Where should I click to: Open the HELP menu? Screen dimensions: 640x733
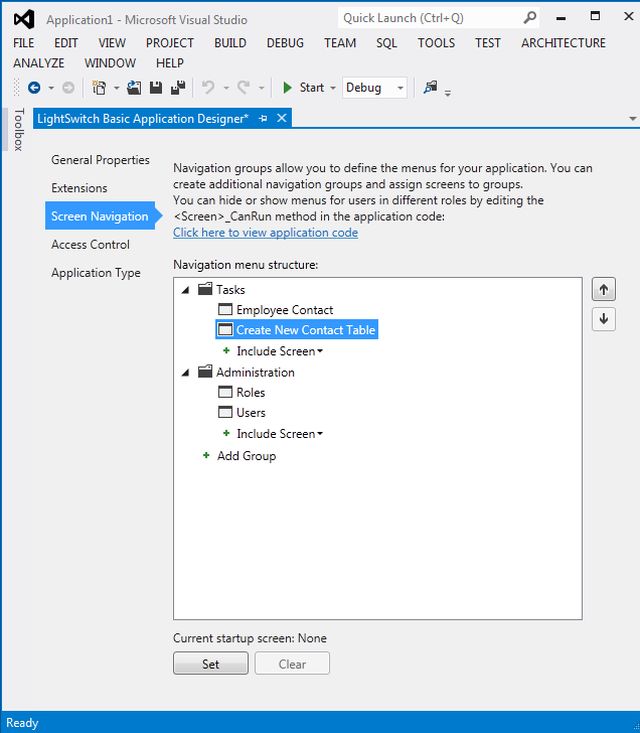click(x=170, y=63)
